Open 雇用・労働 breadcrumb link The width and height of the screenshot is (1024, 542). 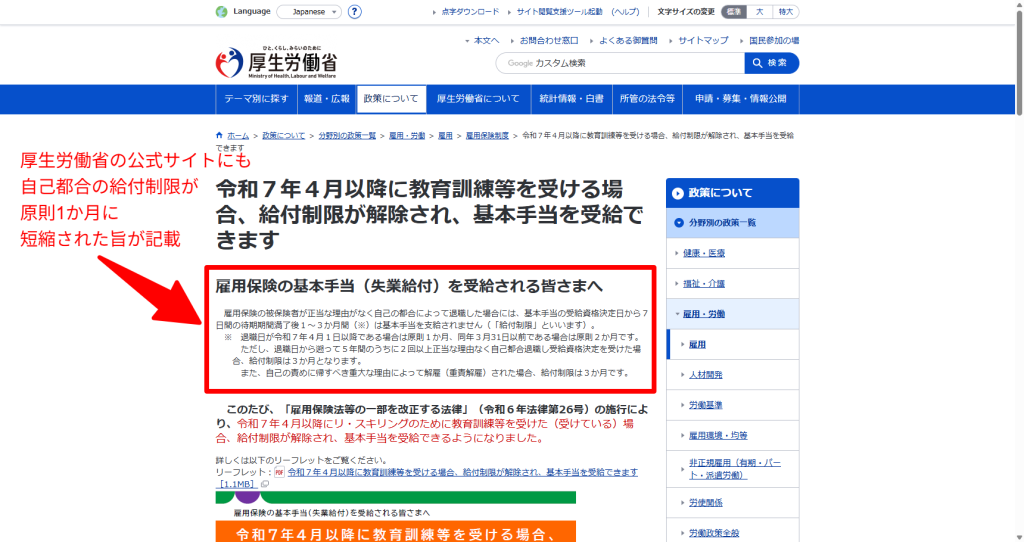pyautogui.click(x=407, y=136)
